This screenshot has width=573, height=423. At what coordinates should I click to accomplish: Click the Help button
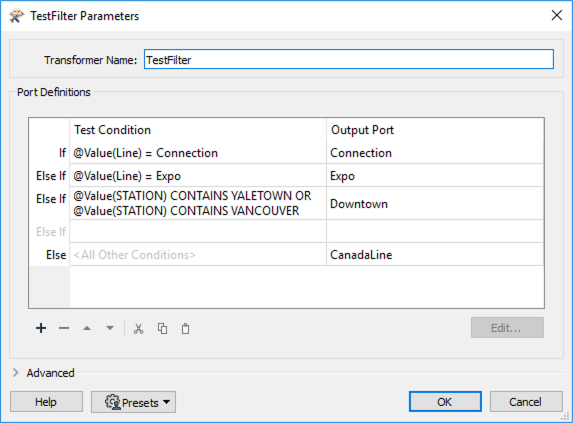(x=46, y=402)
